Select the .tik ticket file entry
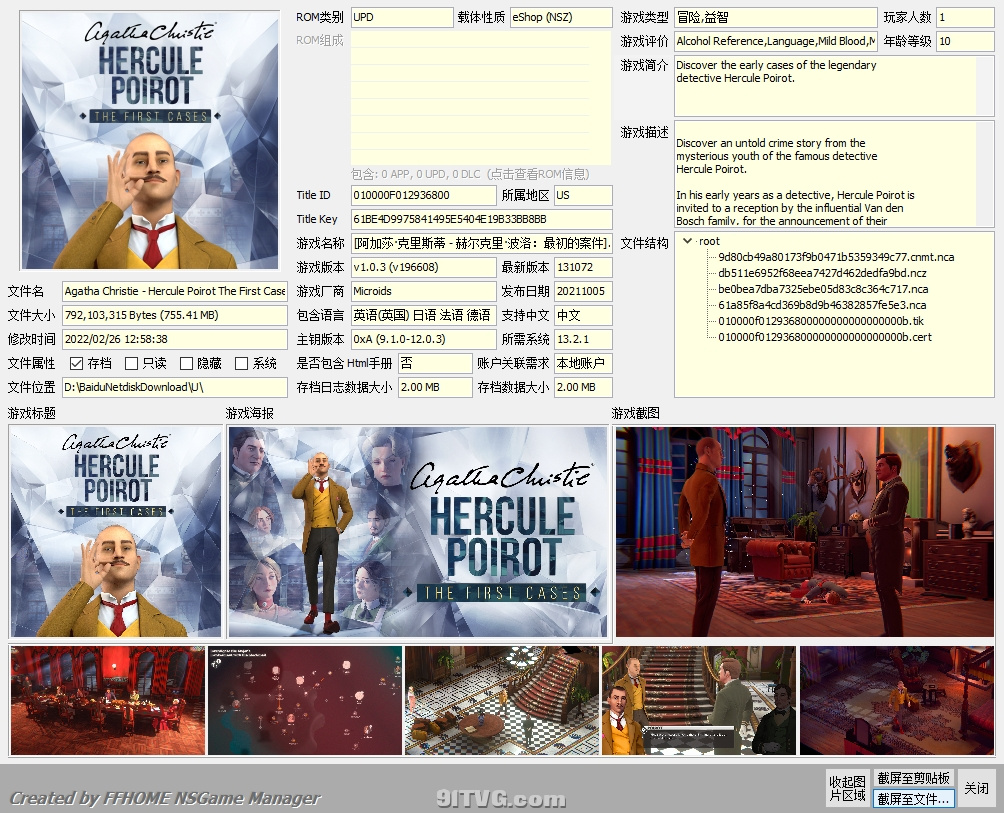1004x813 pixels. click(821, 321)
